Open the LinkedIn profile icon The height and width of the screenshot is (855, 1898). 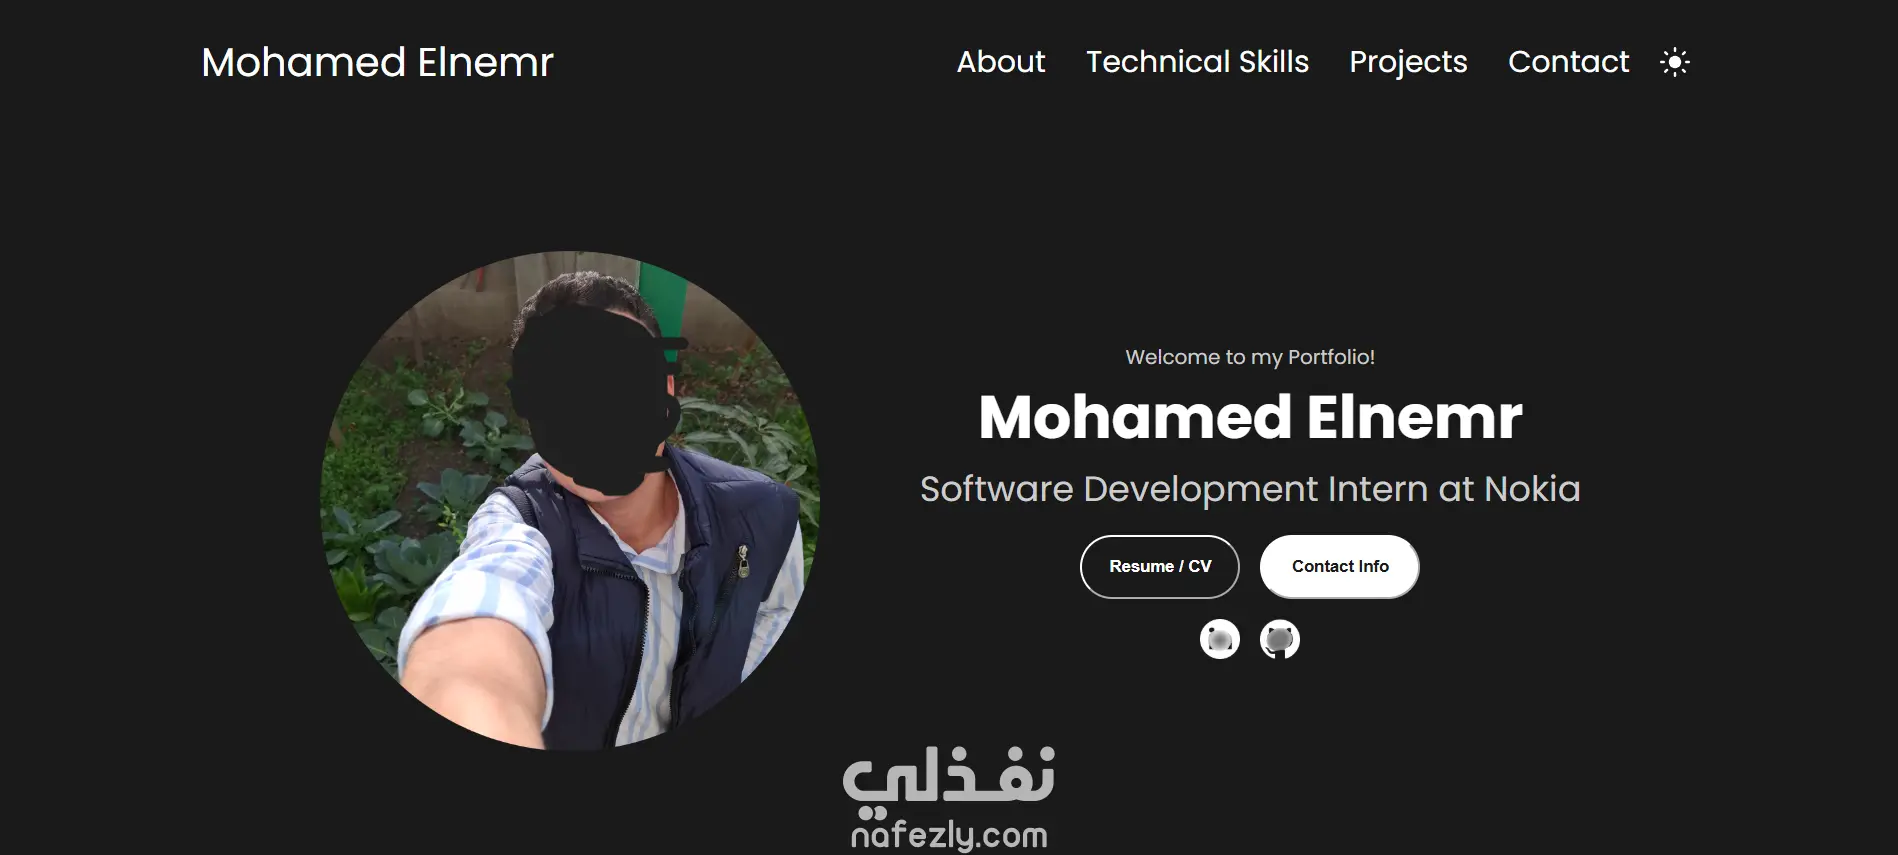(1220, 639)
